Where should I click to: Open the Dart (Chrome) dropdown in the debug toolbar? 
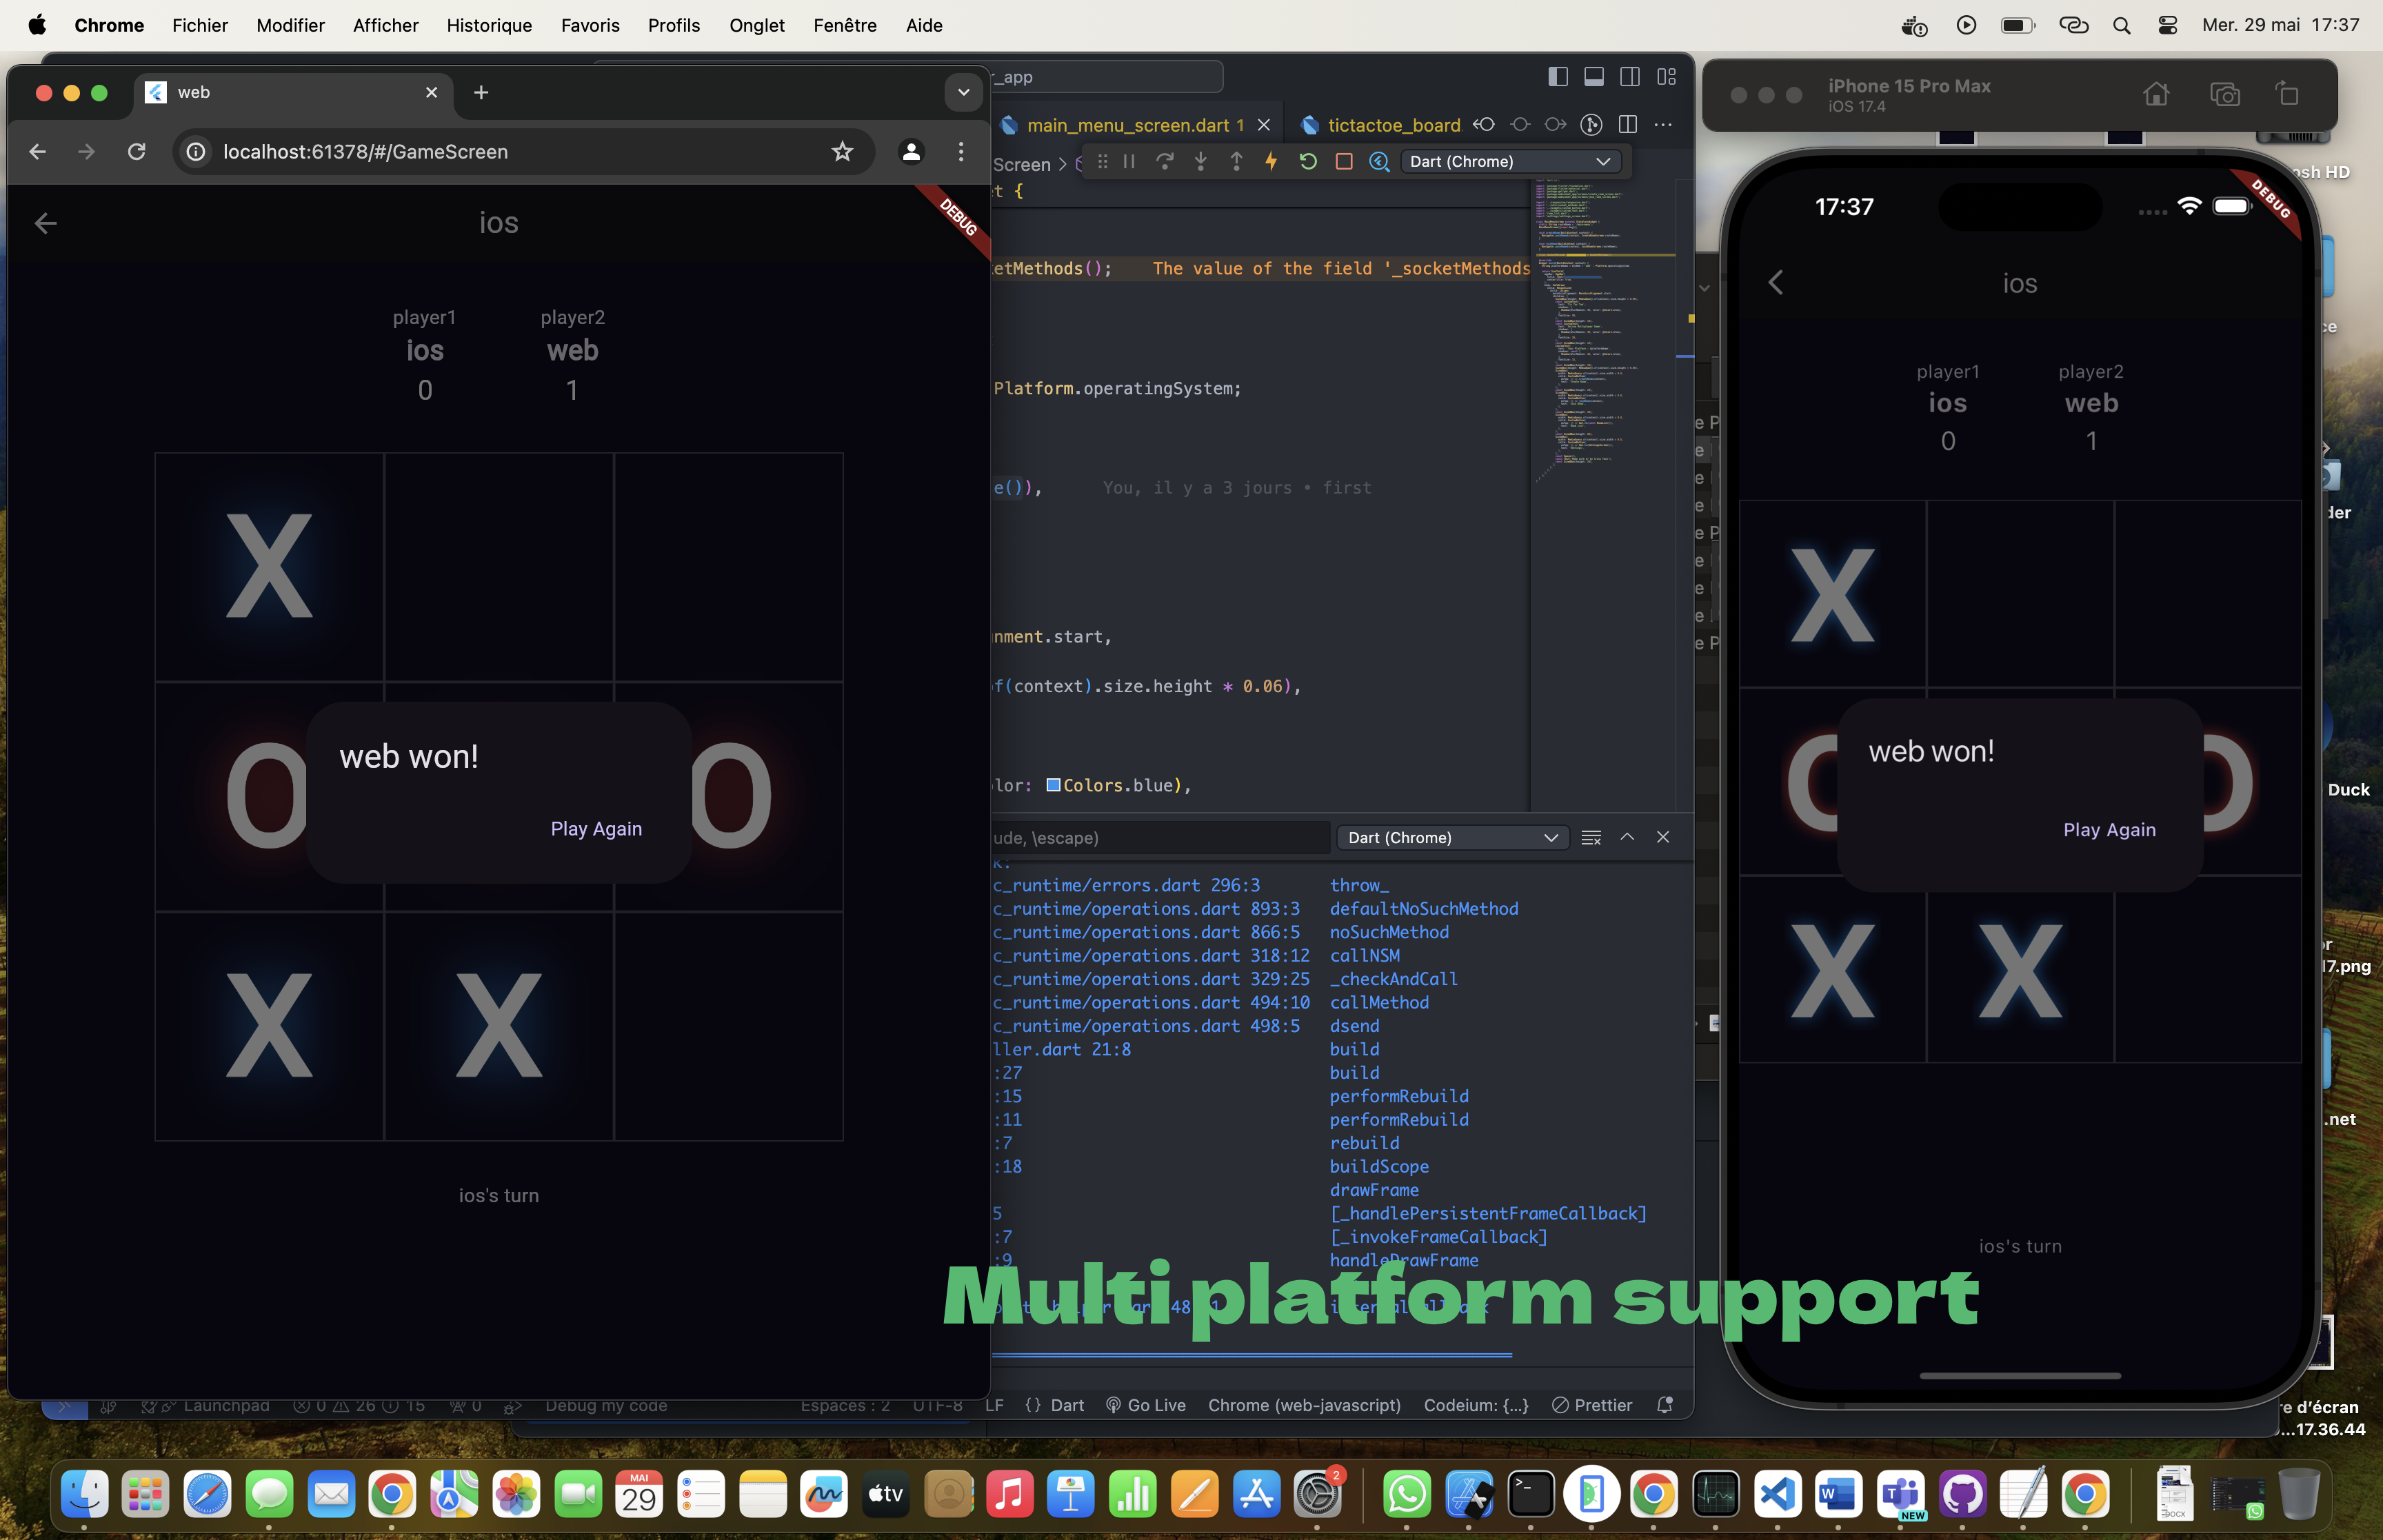point(1510,161)
